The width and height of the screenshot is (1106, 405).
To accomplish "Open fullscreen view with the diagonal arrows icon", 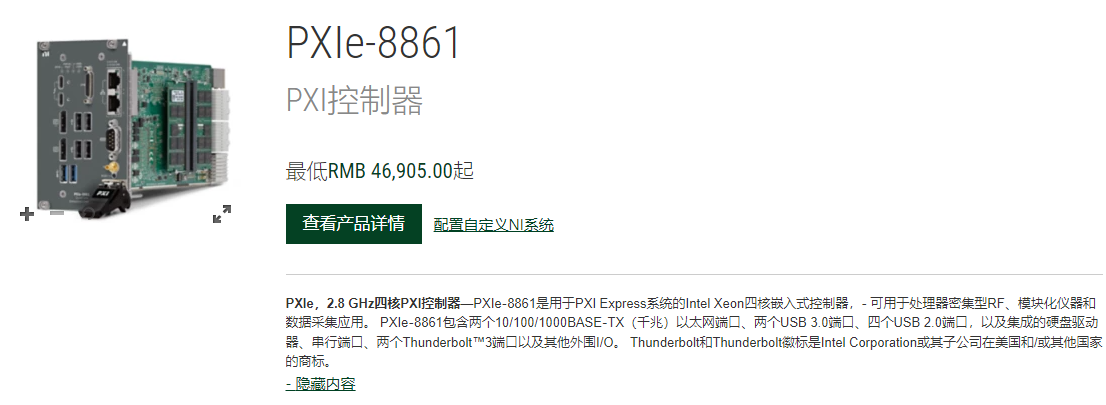I will pyautogui.click(x=222, y=214).
